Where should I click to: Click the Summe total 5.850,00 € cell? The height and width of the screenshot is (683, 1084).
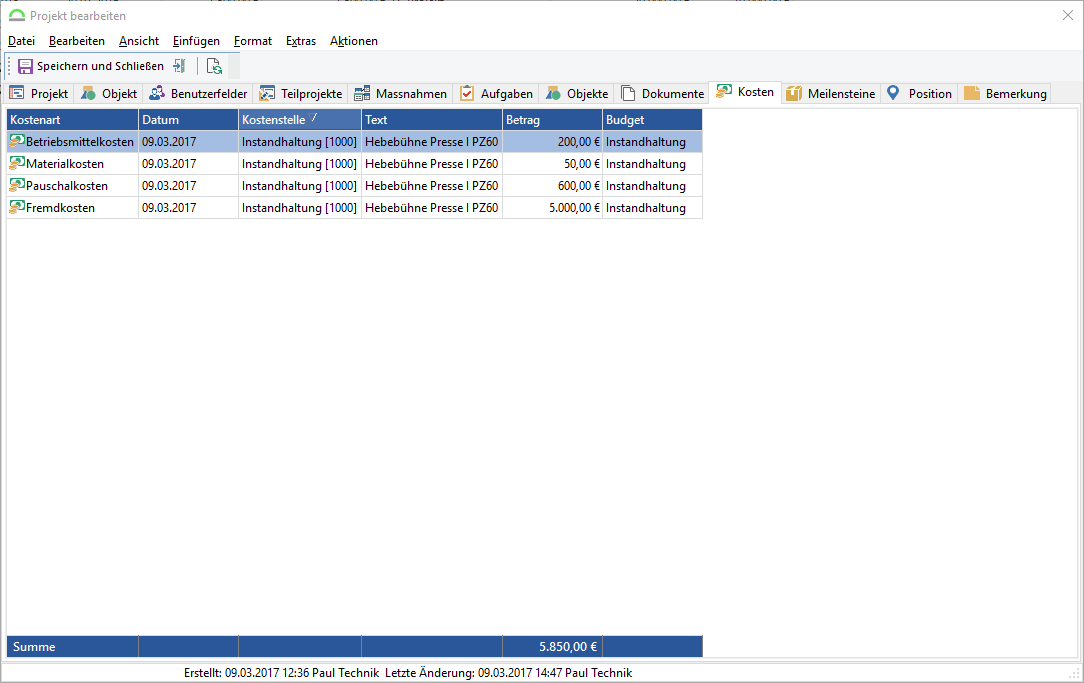pos(552,646)
